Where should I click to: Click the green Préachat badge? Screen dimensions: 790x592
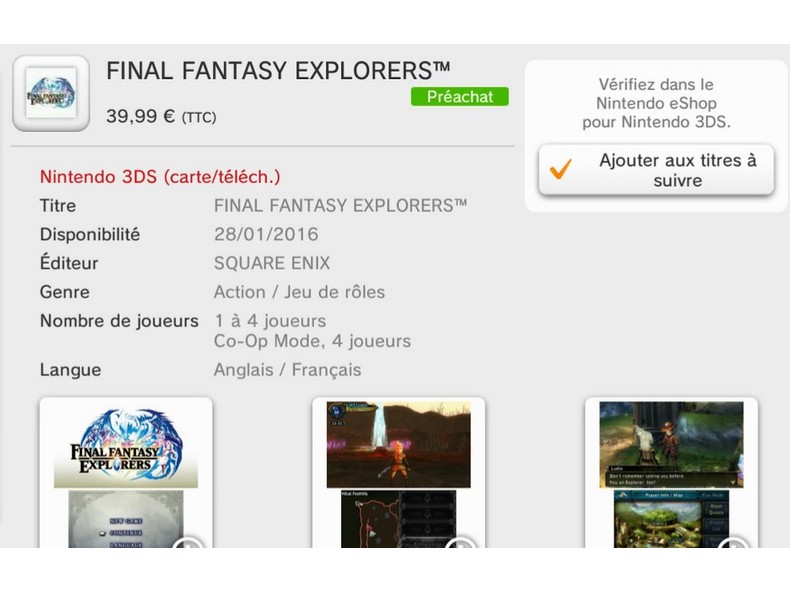(x=459, y=96)
